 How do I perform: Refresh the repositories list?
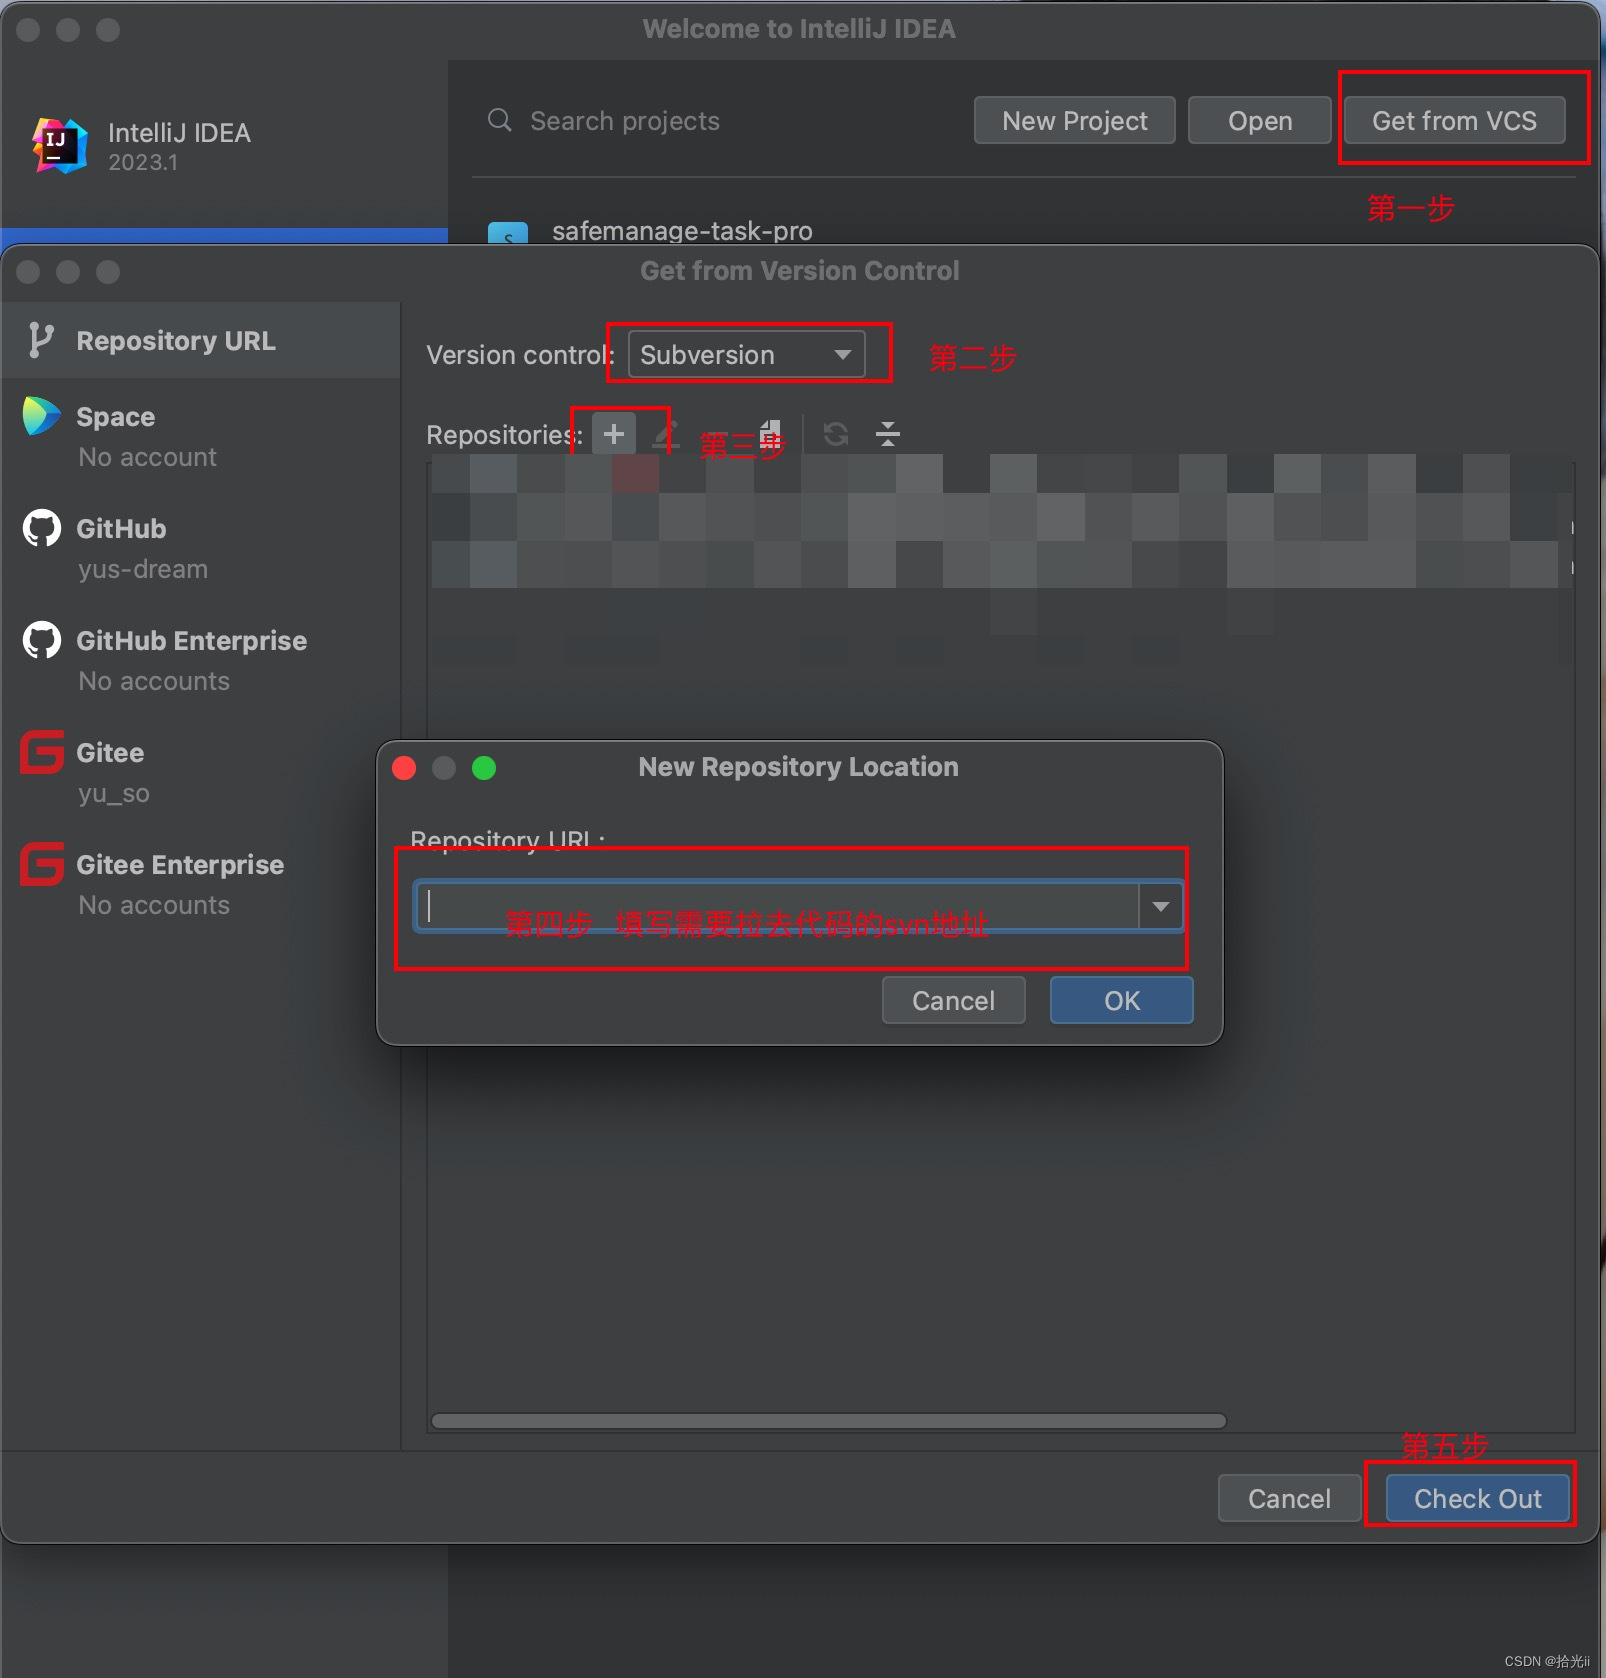835,433
